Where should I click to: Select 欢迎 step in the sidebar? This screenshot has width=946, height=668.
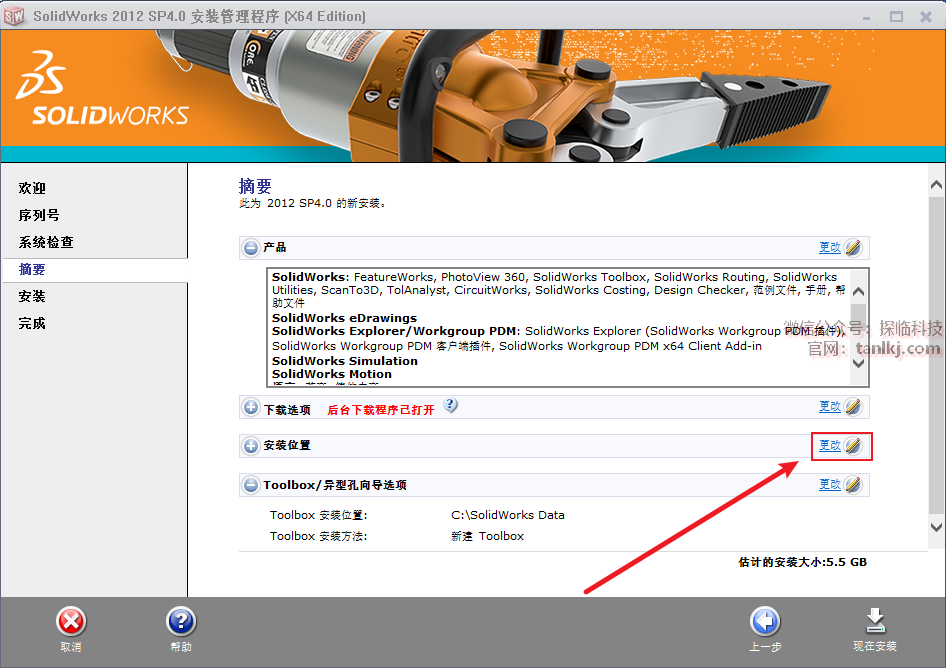click(x=32, y=188)
